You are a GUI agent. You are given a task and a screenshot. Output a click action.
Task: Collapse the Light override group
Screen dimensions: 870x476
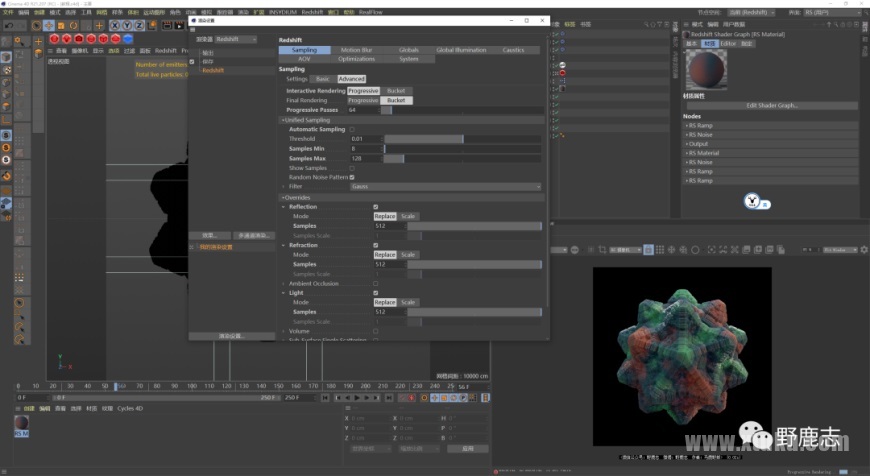click(284, 293)
